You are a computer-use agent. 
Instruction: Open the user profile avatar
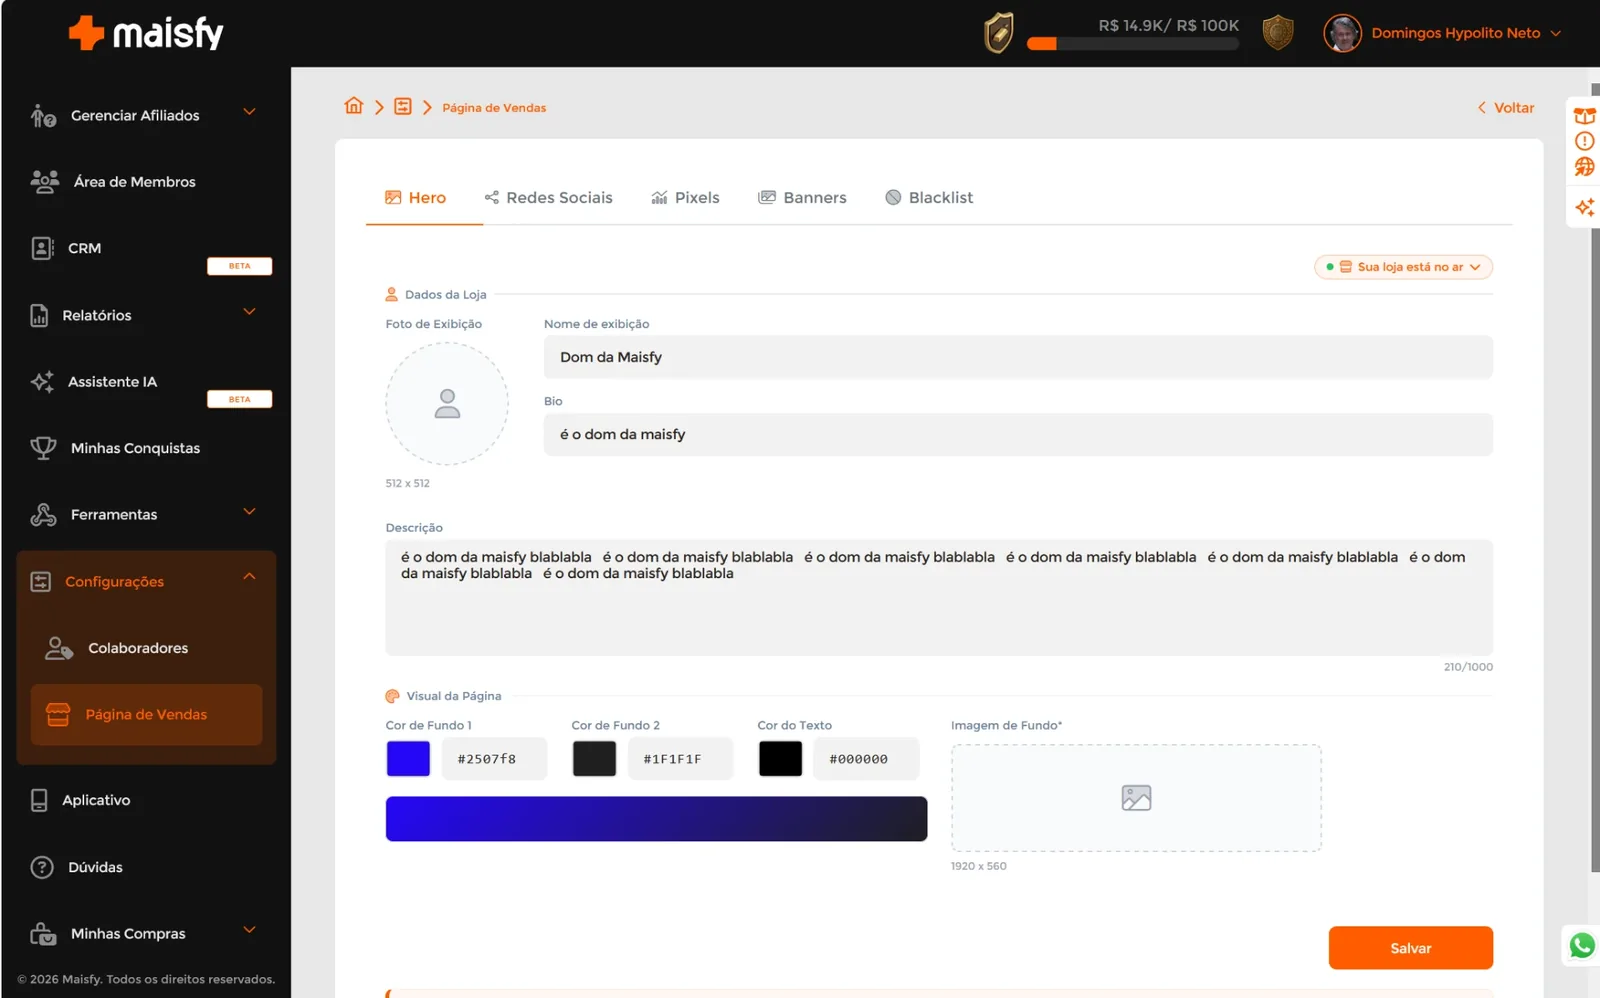1343,33
